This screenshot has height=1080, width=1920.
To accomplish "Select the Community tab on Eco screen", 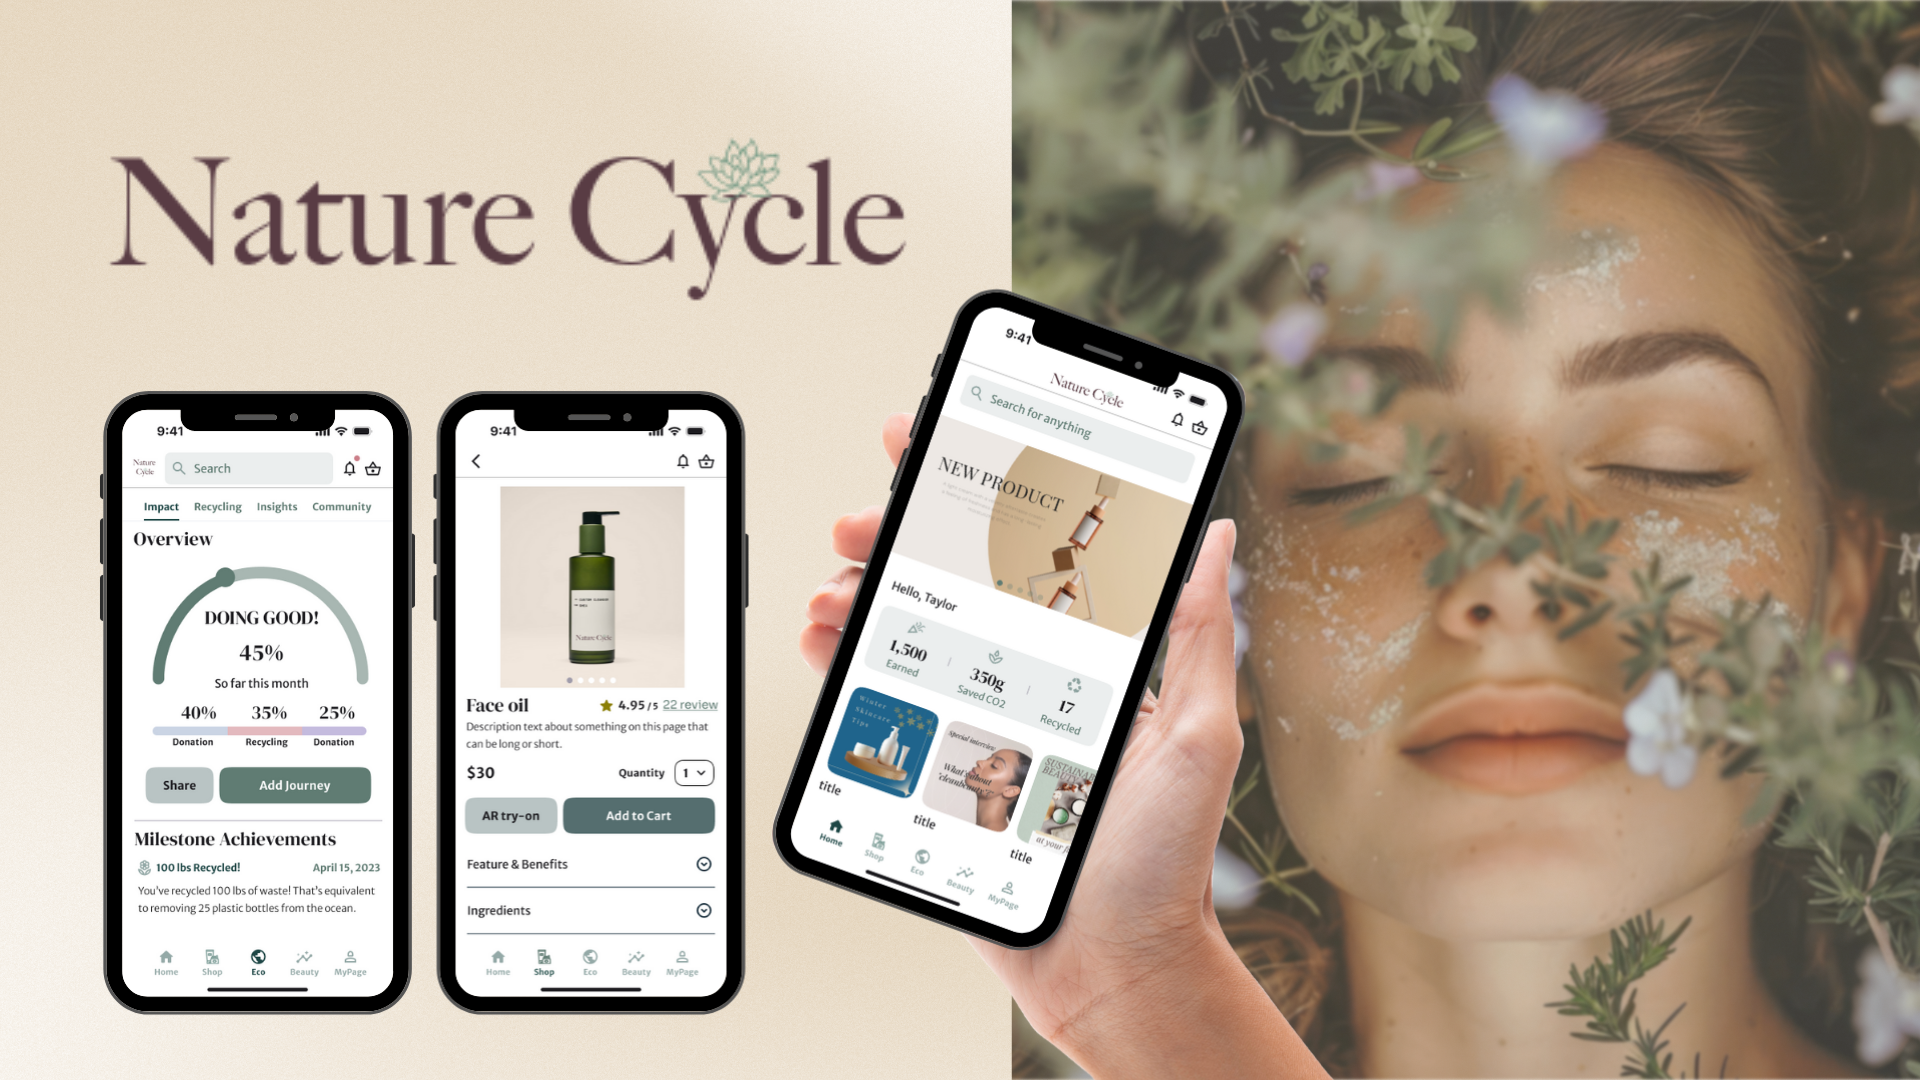I will point(343,506).
